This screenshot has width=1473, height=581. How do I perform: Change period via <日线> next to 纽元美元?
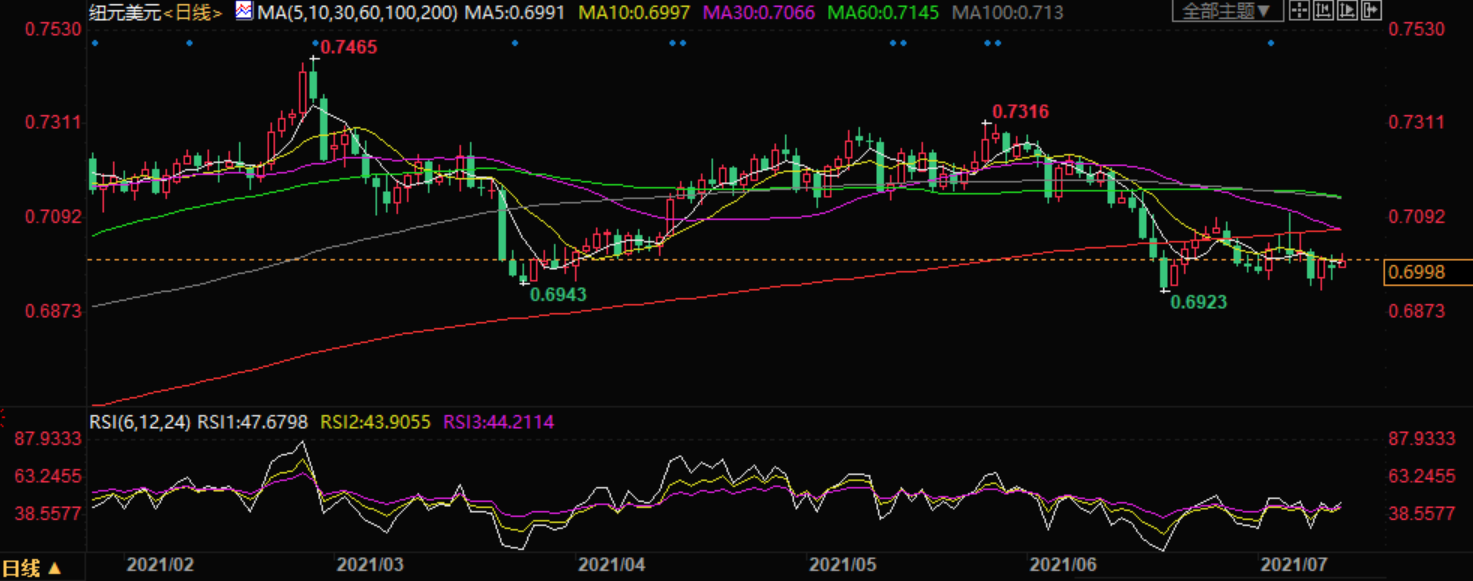[x=193, y=12]
